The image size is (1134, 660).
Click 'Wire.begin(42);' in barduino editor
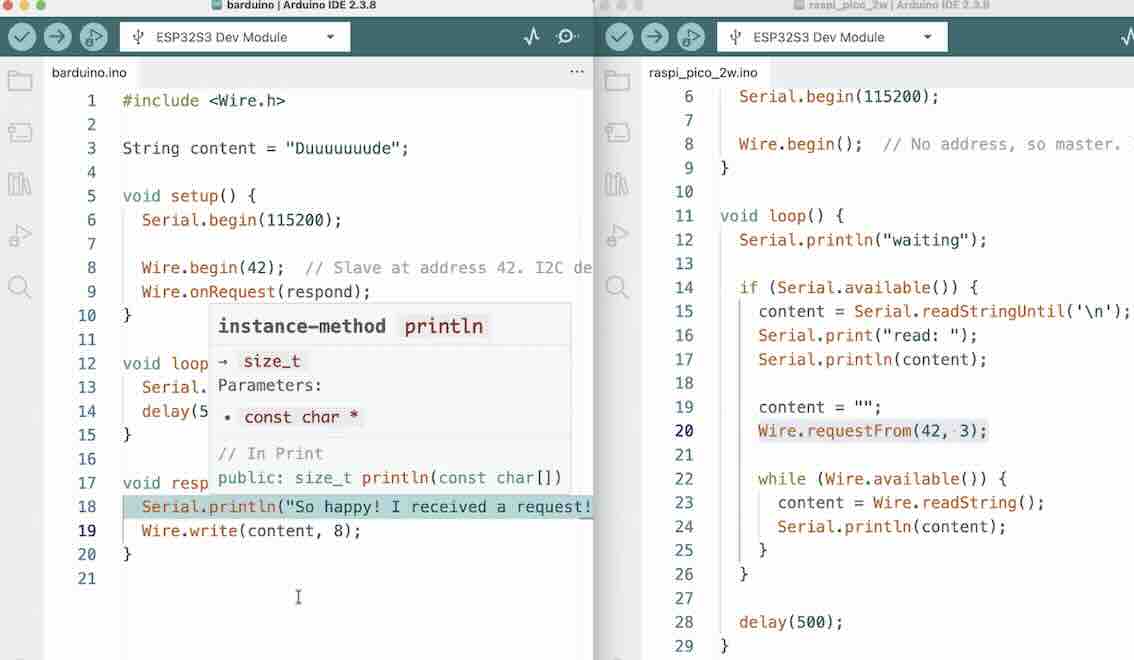(x=213, y=267)
